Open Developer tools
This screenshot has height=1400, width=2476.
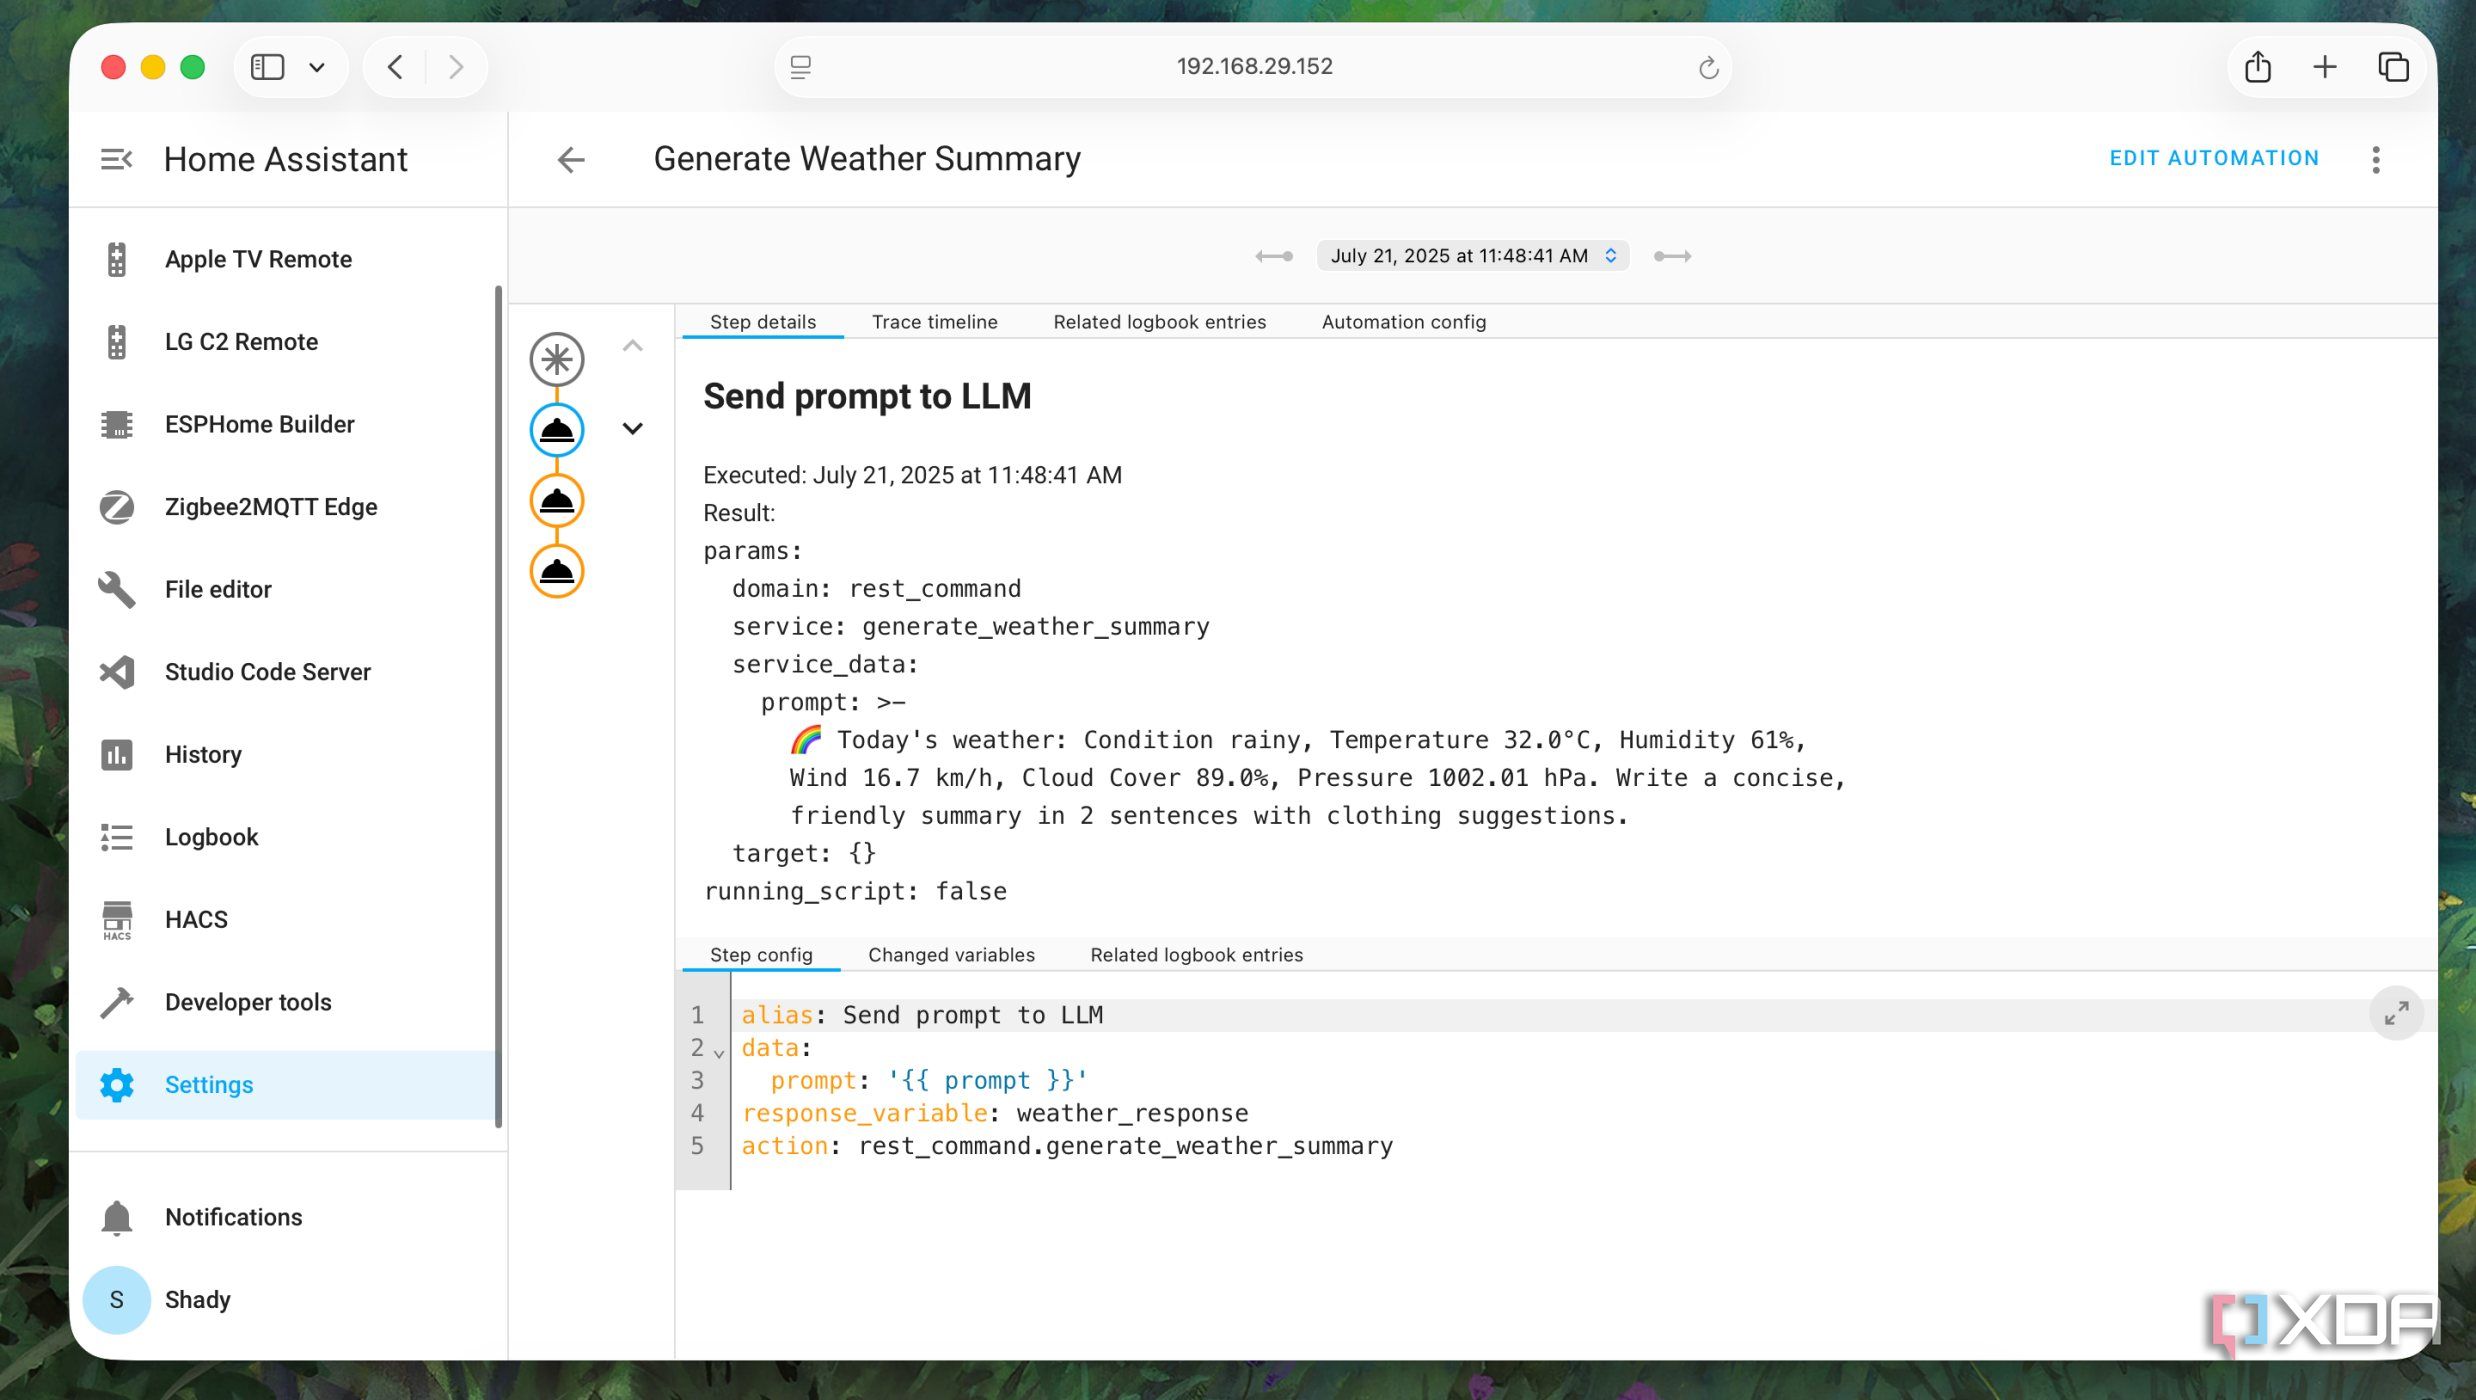[286, 1002]
